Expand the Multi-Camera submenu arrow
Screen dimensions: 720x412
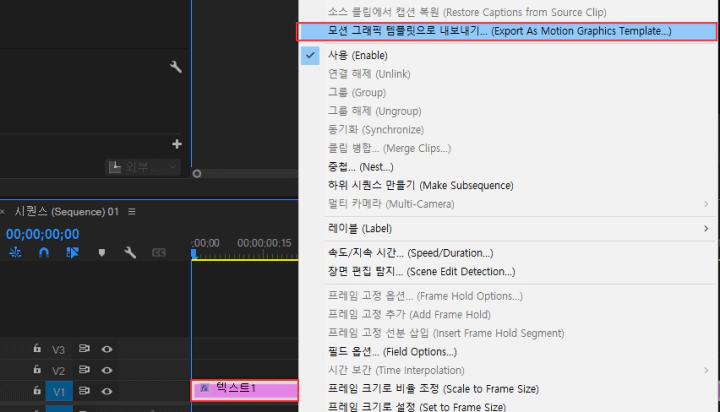tap(706, 204)
